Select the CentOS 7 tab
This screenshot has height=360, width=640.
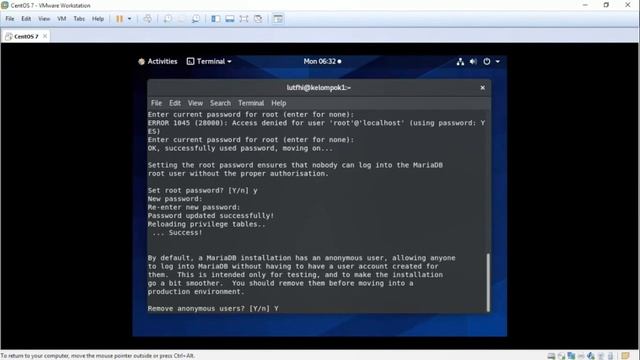pyautogui.click(x=25, y=36)
